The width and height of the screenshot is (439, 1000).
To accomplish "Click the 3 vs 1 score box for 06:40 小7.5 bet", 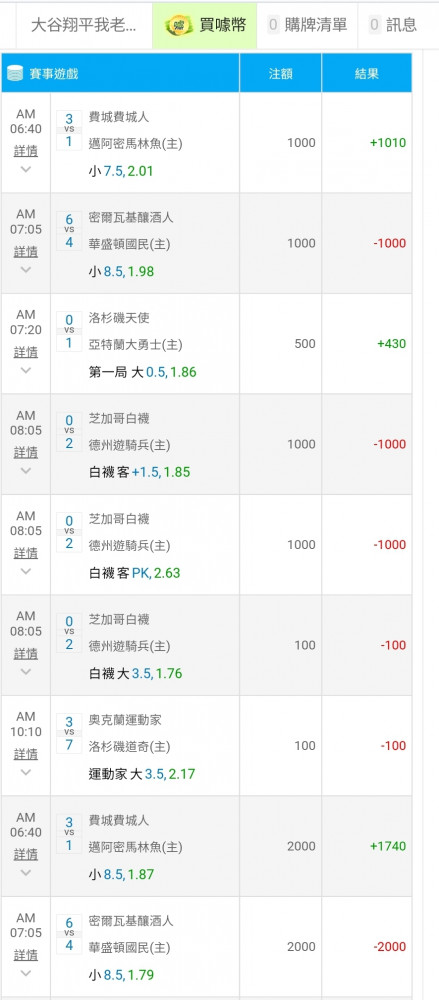I will (x=69, y=130).
